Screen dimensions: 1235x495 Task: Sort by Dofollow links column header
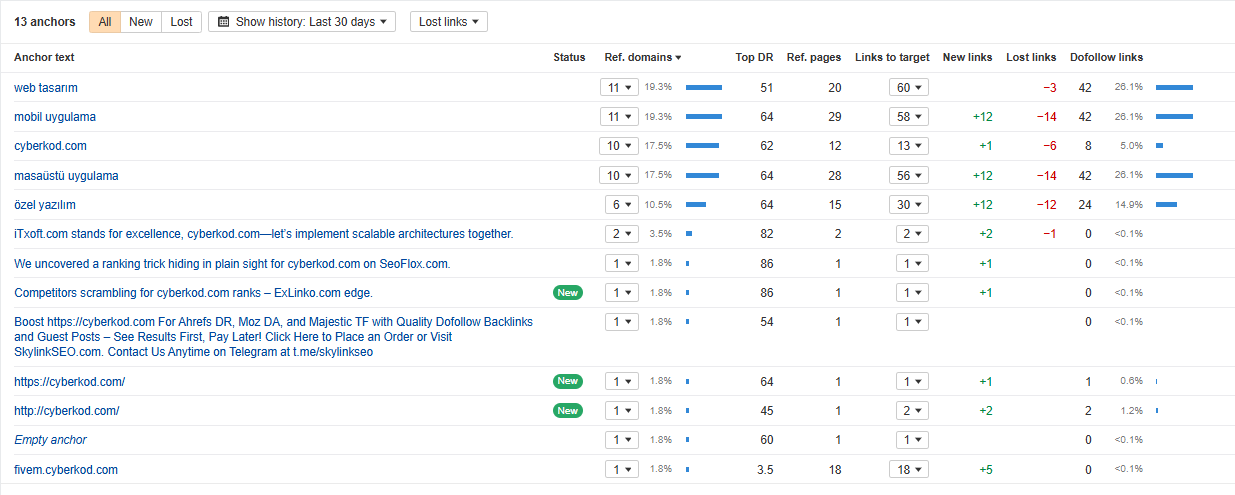[x=1106, y=58]
